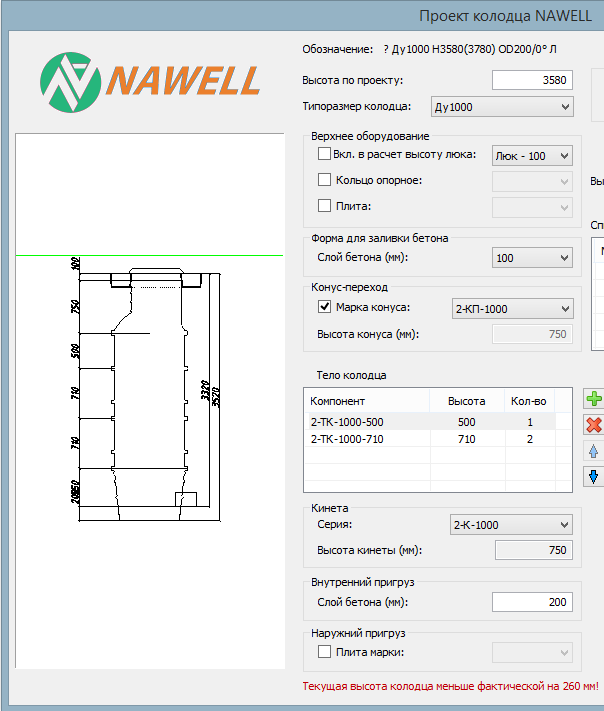The image size is (604, 711).
Task: Click the 'Компонент' column header
Action: tap(367, 401)
